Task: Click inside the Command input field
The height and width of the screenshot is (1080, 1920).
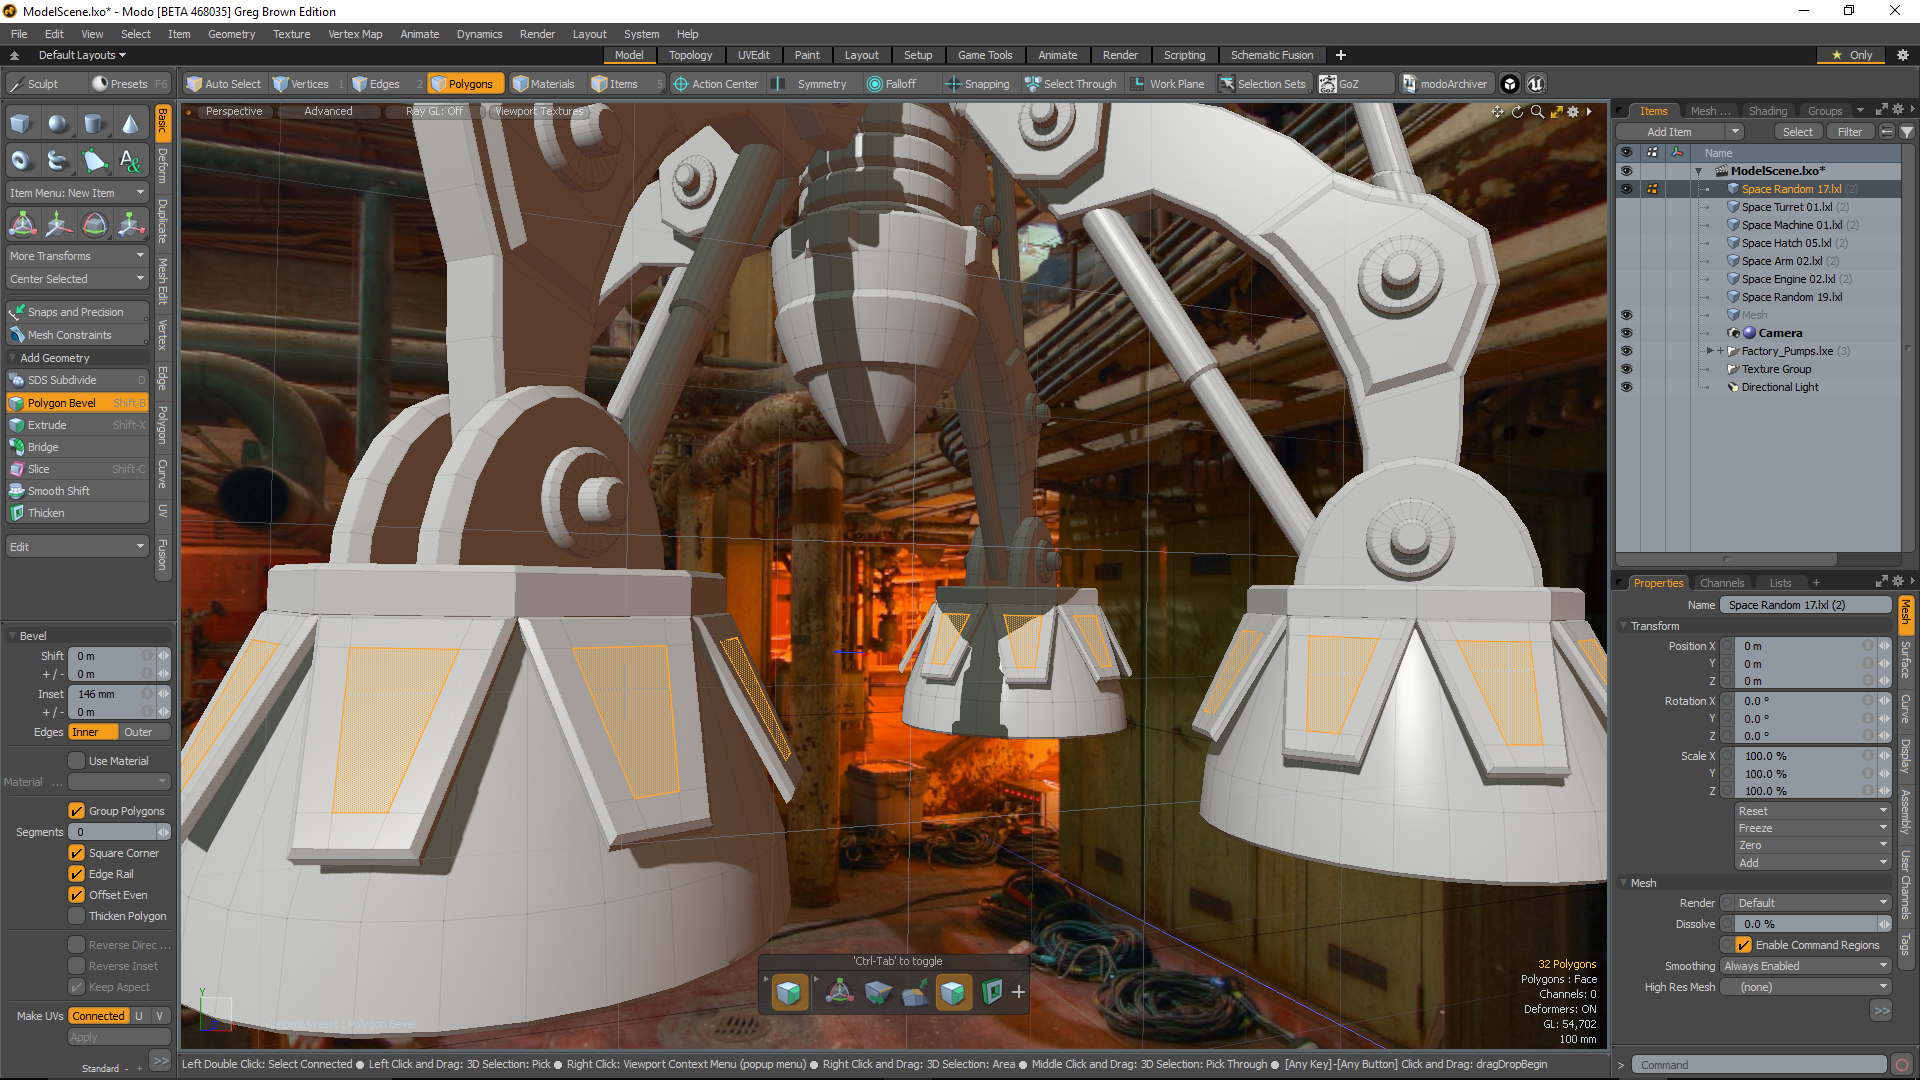Action: pyautogui.click(x=1757, y=1064)
